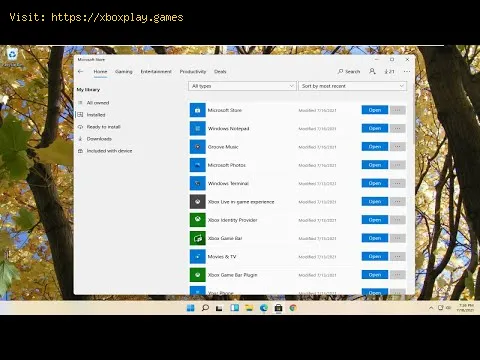Image resolution: width=480 pixels, height=360 pixels.
Task: Switch to the Entertainment tab
Action: pos(156,72)
